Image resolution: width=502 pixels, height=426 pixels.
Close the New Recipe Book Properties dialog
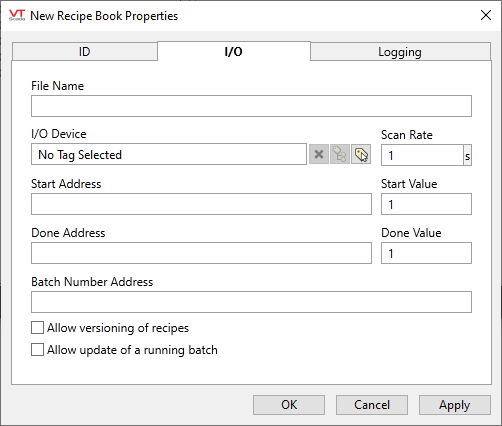tap(486, 15)
